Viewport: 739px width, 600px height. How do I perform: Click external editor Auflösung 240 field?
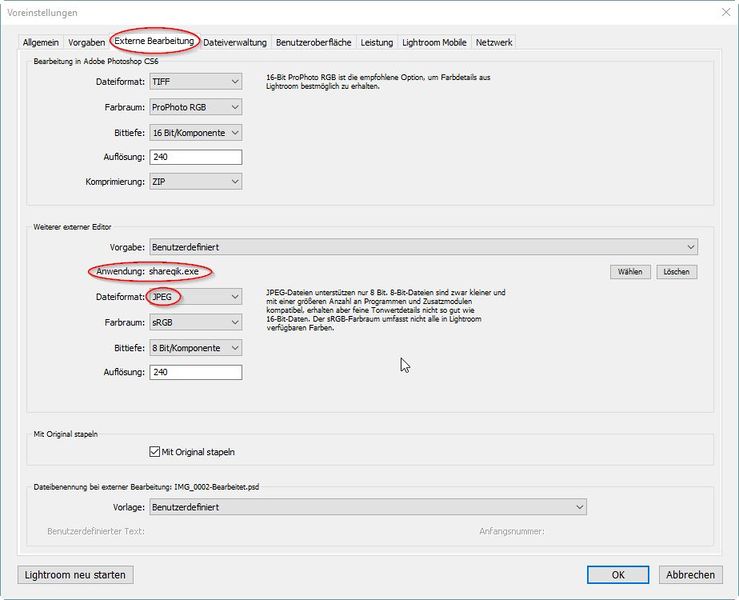(196, 372)
